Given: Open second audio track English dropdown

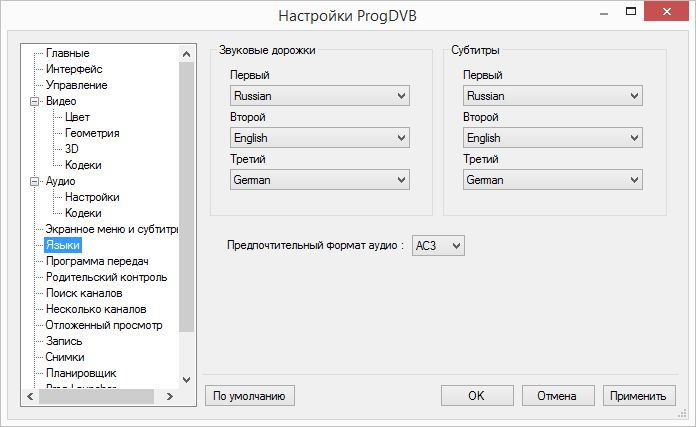Looking at the screenshot, I should click(x=320, y=138).
